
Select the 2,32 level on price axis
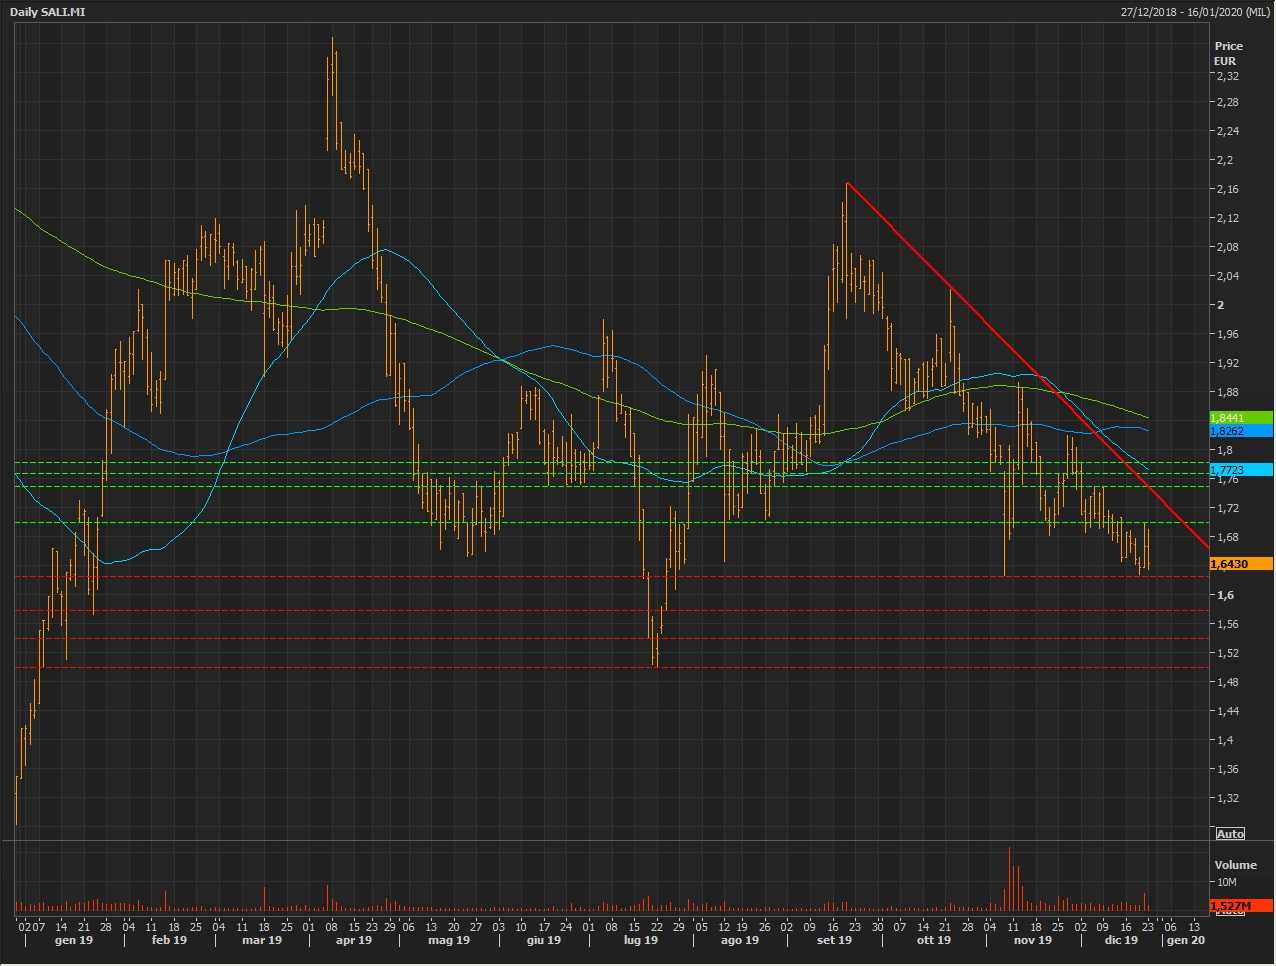click(1227, 76)
